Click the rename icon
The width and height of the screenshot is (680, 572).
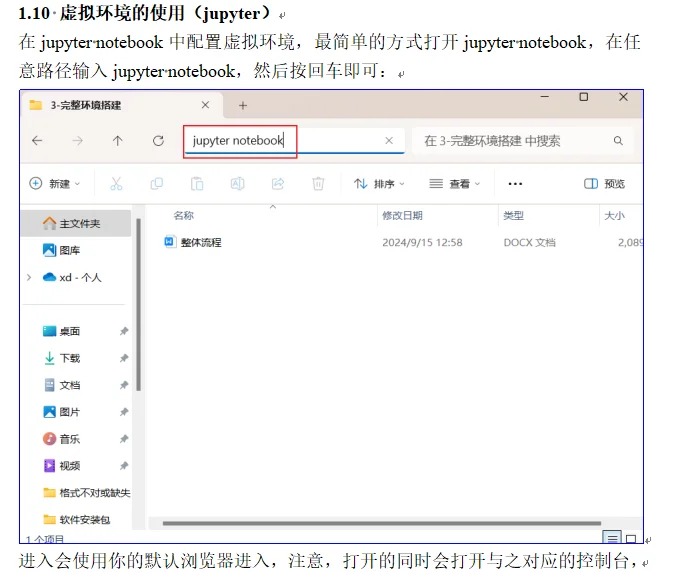(x=237, y=184)
